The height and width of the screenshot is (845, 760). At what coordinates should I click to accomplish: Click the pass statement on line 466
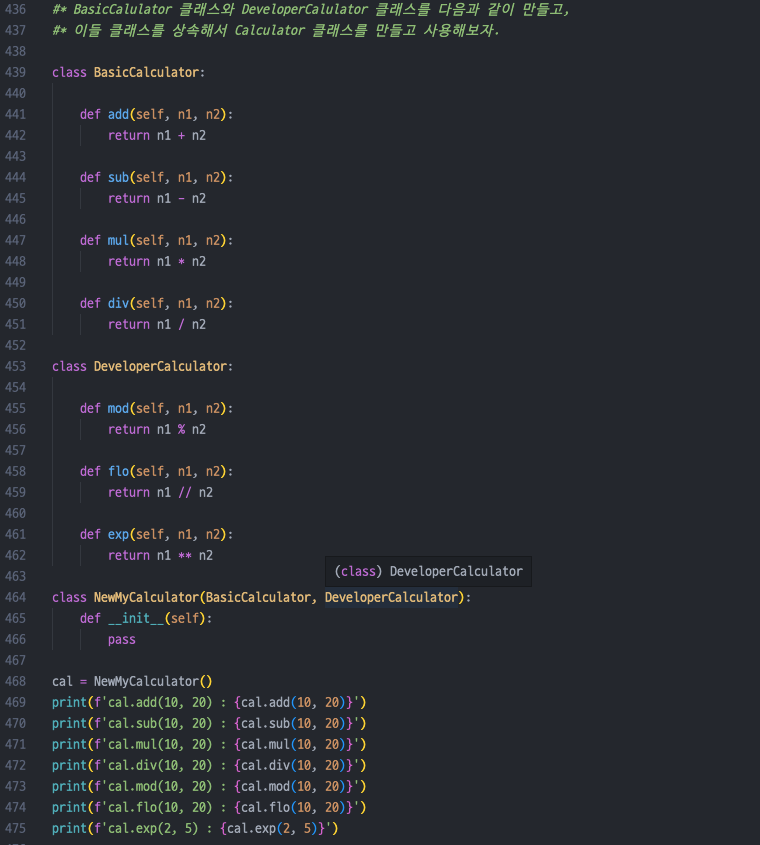(122, 640)
